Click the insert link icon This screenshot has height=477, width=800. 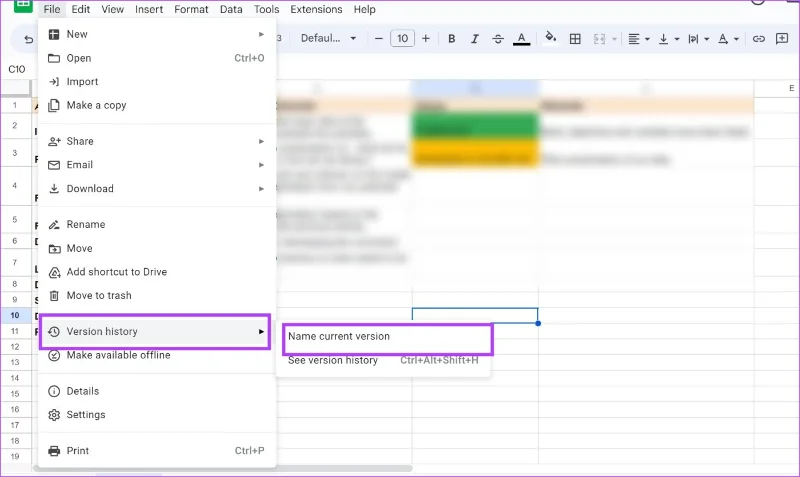pyautogui.click(x=759, y=39)
